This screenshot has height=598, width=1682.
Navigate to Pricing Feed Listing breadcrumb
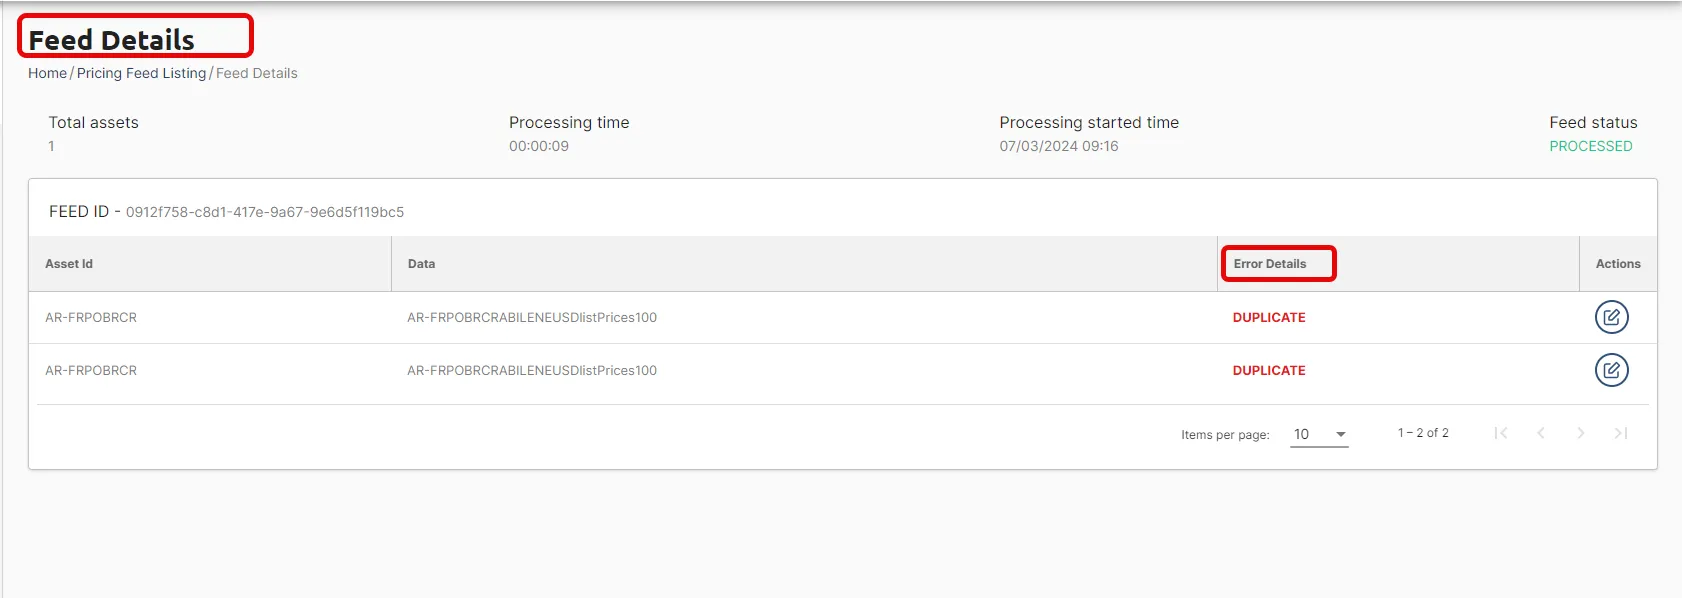[141, 73]
